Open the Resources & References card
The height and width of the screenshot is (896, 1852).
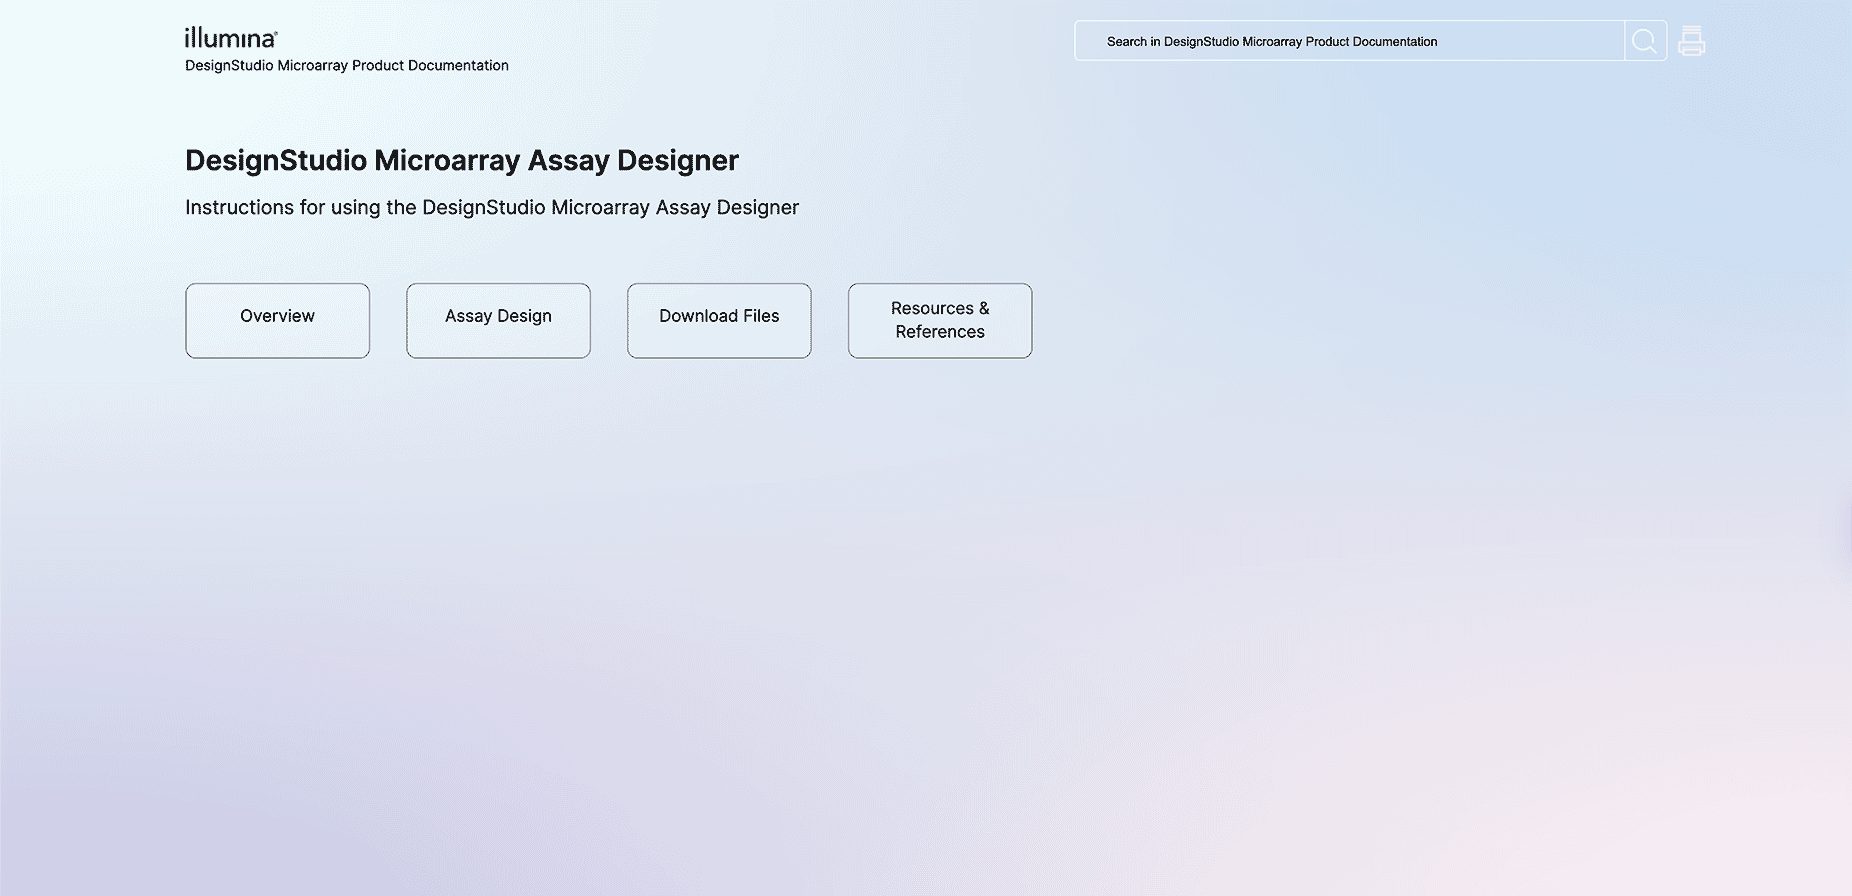940,320
